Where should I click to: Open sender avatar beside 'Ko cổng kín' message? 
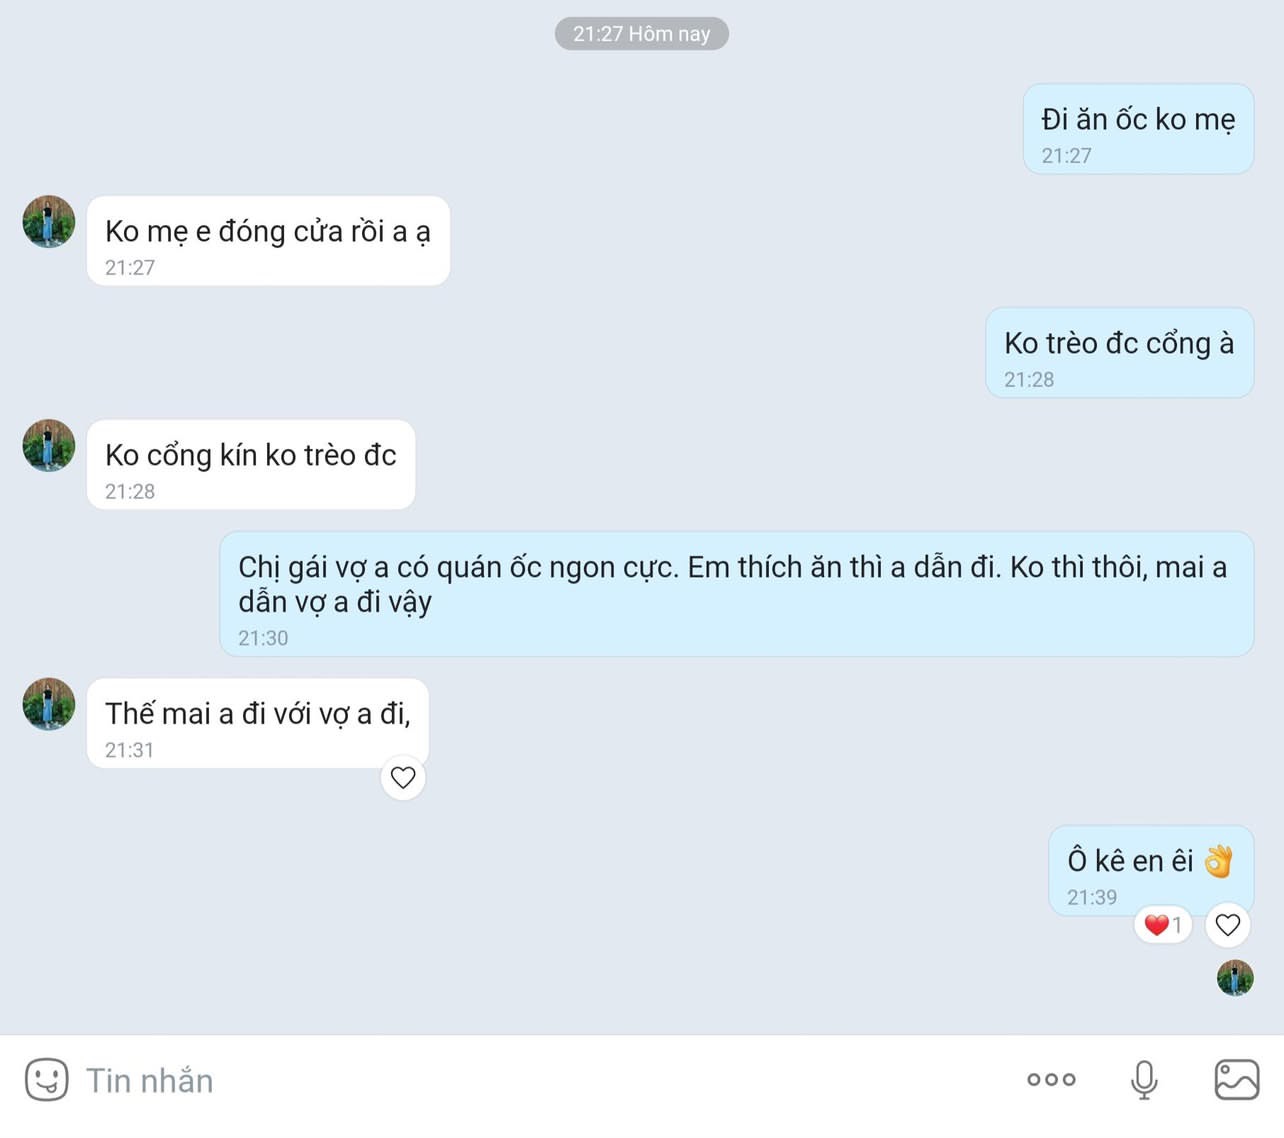49,446
